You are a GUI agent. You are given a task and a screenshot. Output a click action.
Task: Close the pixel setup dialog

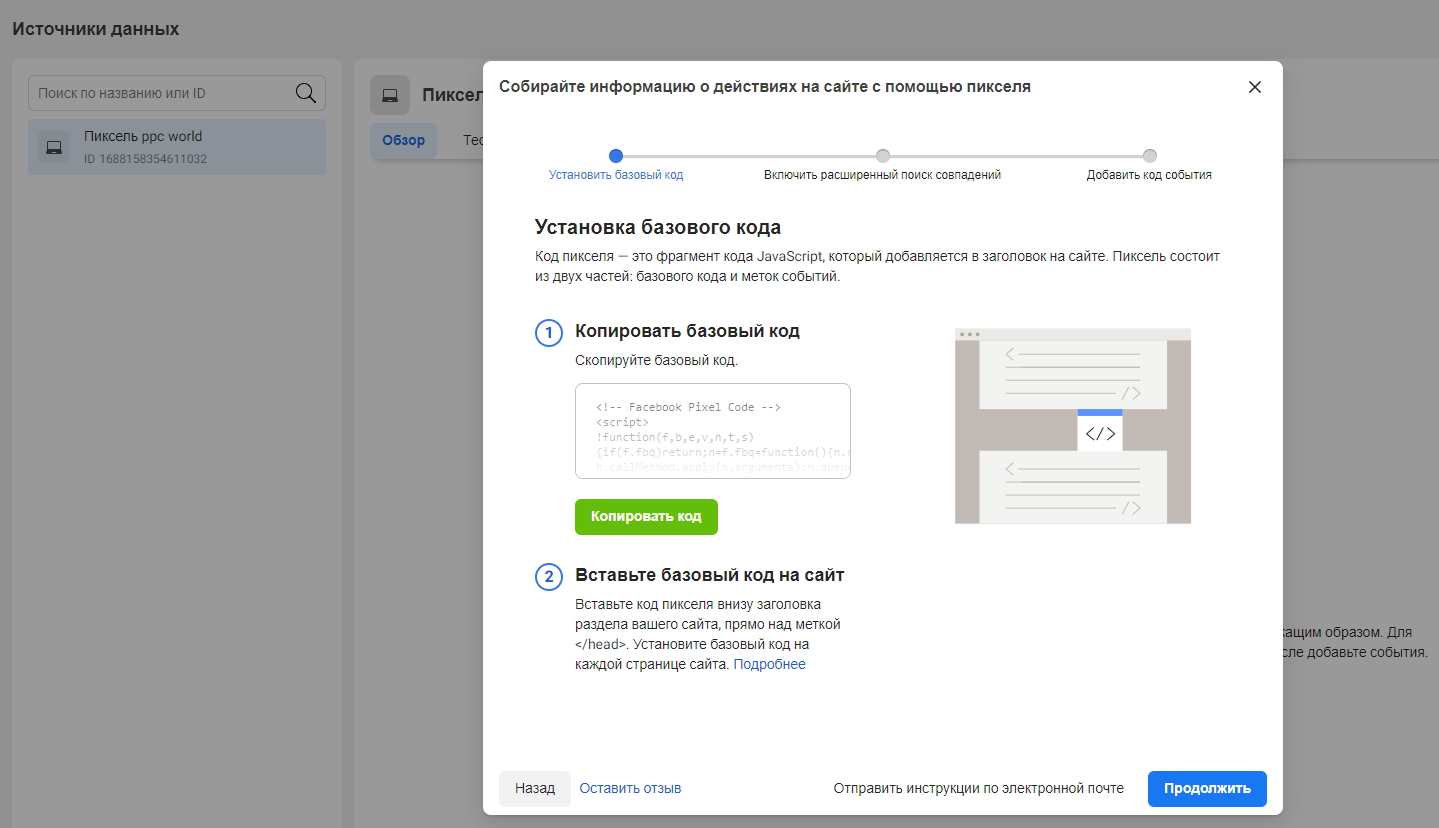click(x=1255, y=87)
